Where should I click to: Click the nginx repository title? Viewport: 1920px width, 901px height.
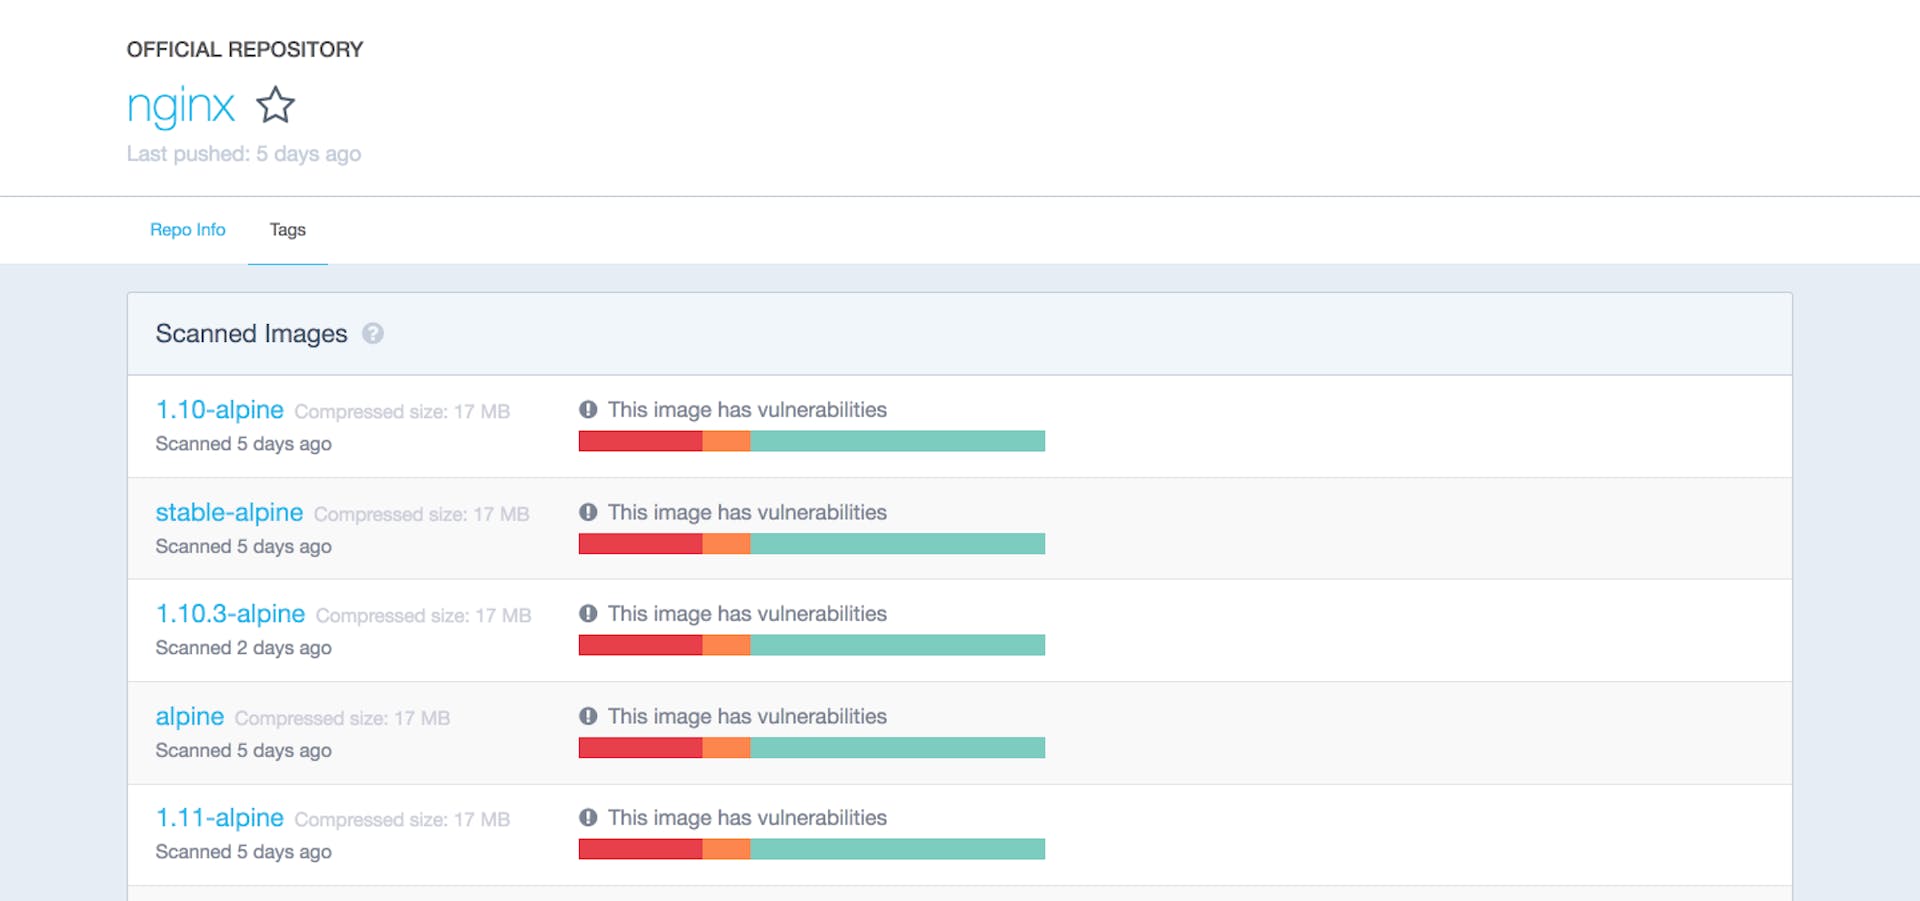pyautogui.click(x=181, y=105)
